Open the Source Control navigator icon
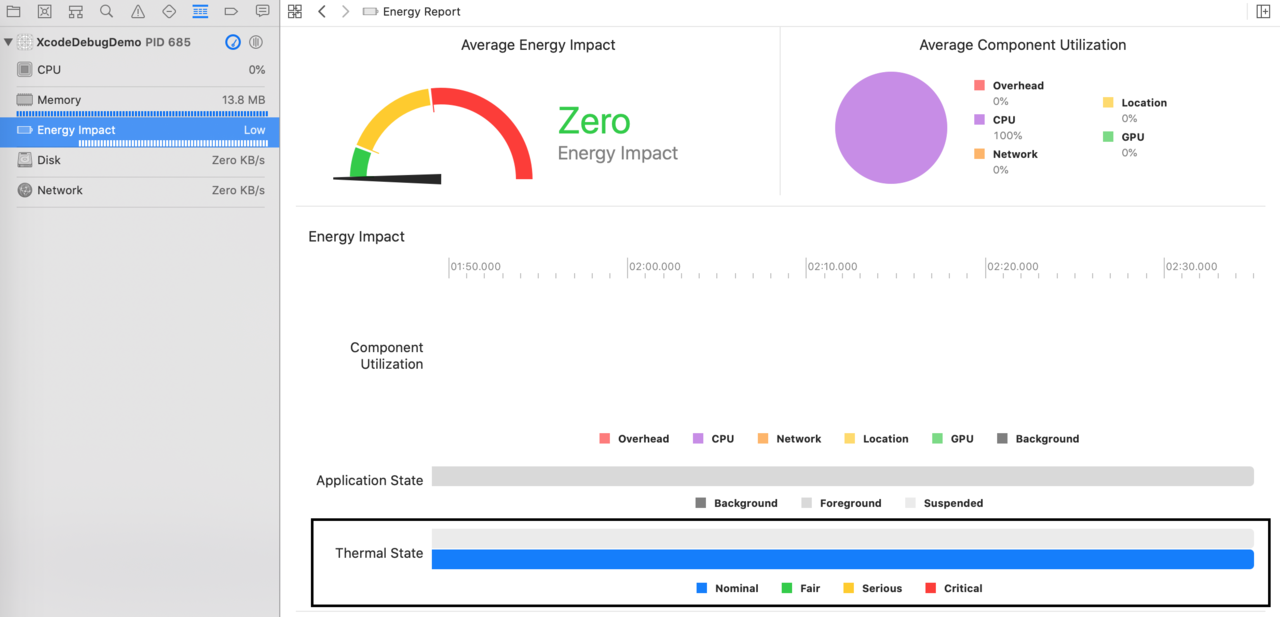1280x617 pixels. 45,12
